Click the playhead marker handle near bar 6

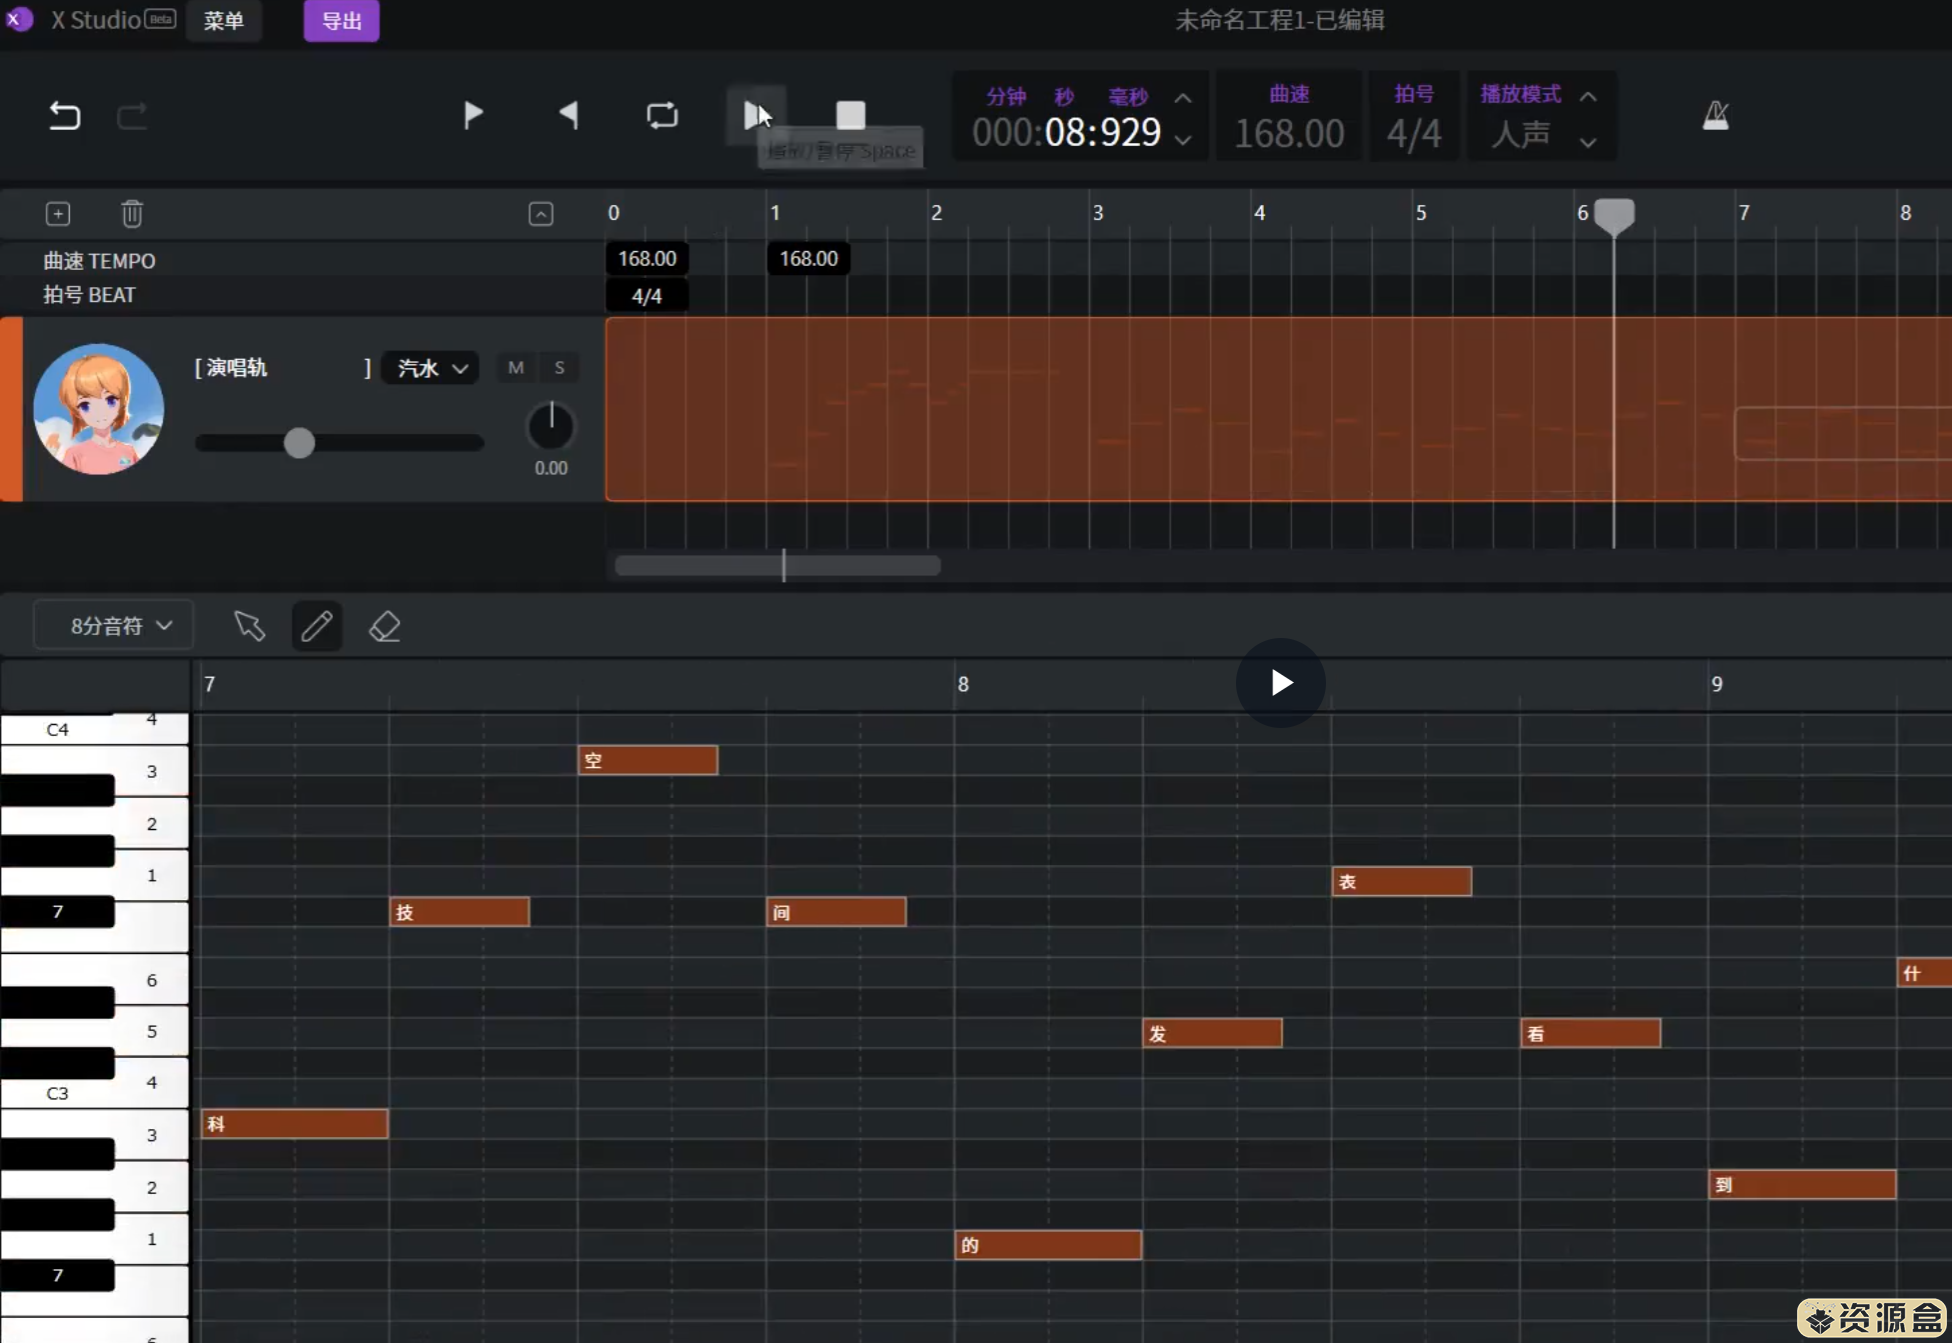click(1614, 216)
